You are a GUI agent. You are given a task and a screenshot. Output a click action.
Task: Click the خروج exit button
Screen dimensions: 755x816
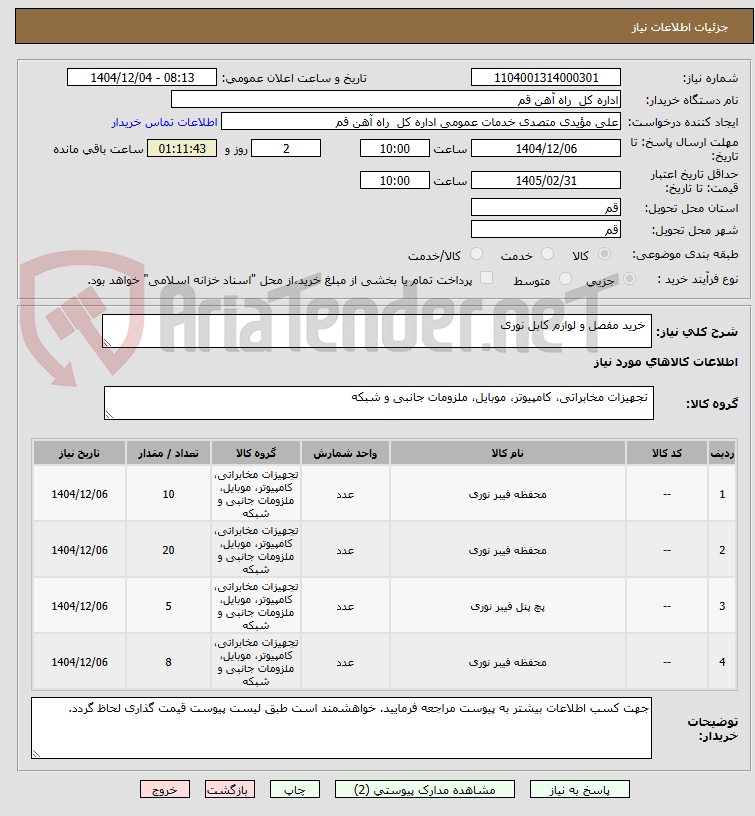coord(164,789)
